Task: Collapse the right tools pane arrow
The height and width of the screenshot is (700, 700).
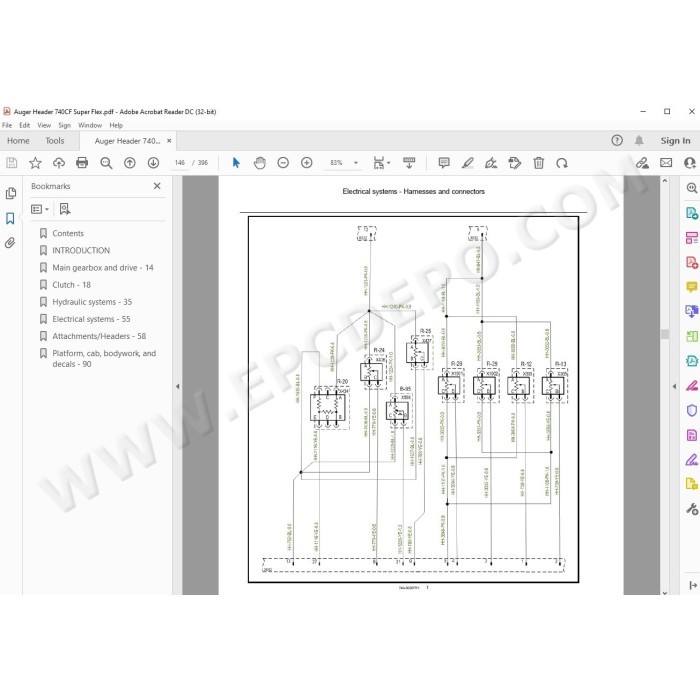Action: click(675, 387)
